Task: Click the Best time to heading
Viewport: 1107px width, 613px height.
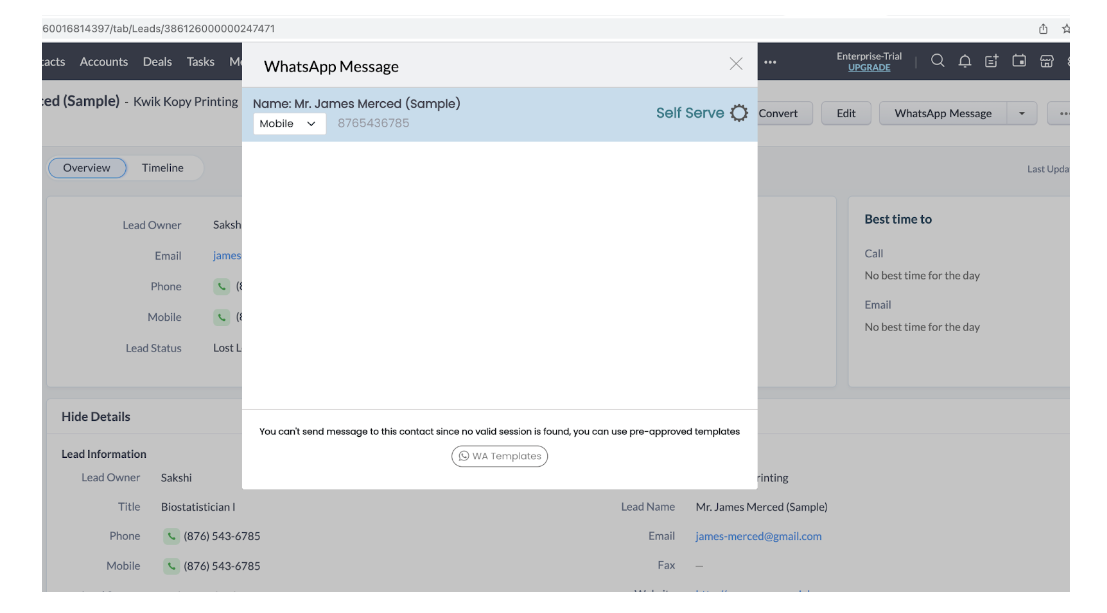Action: 898,220
